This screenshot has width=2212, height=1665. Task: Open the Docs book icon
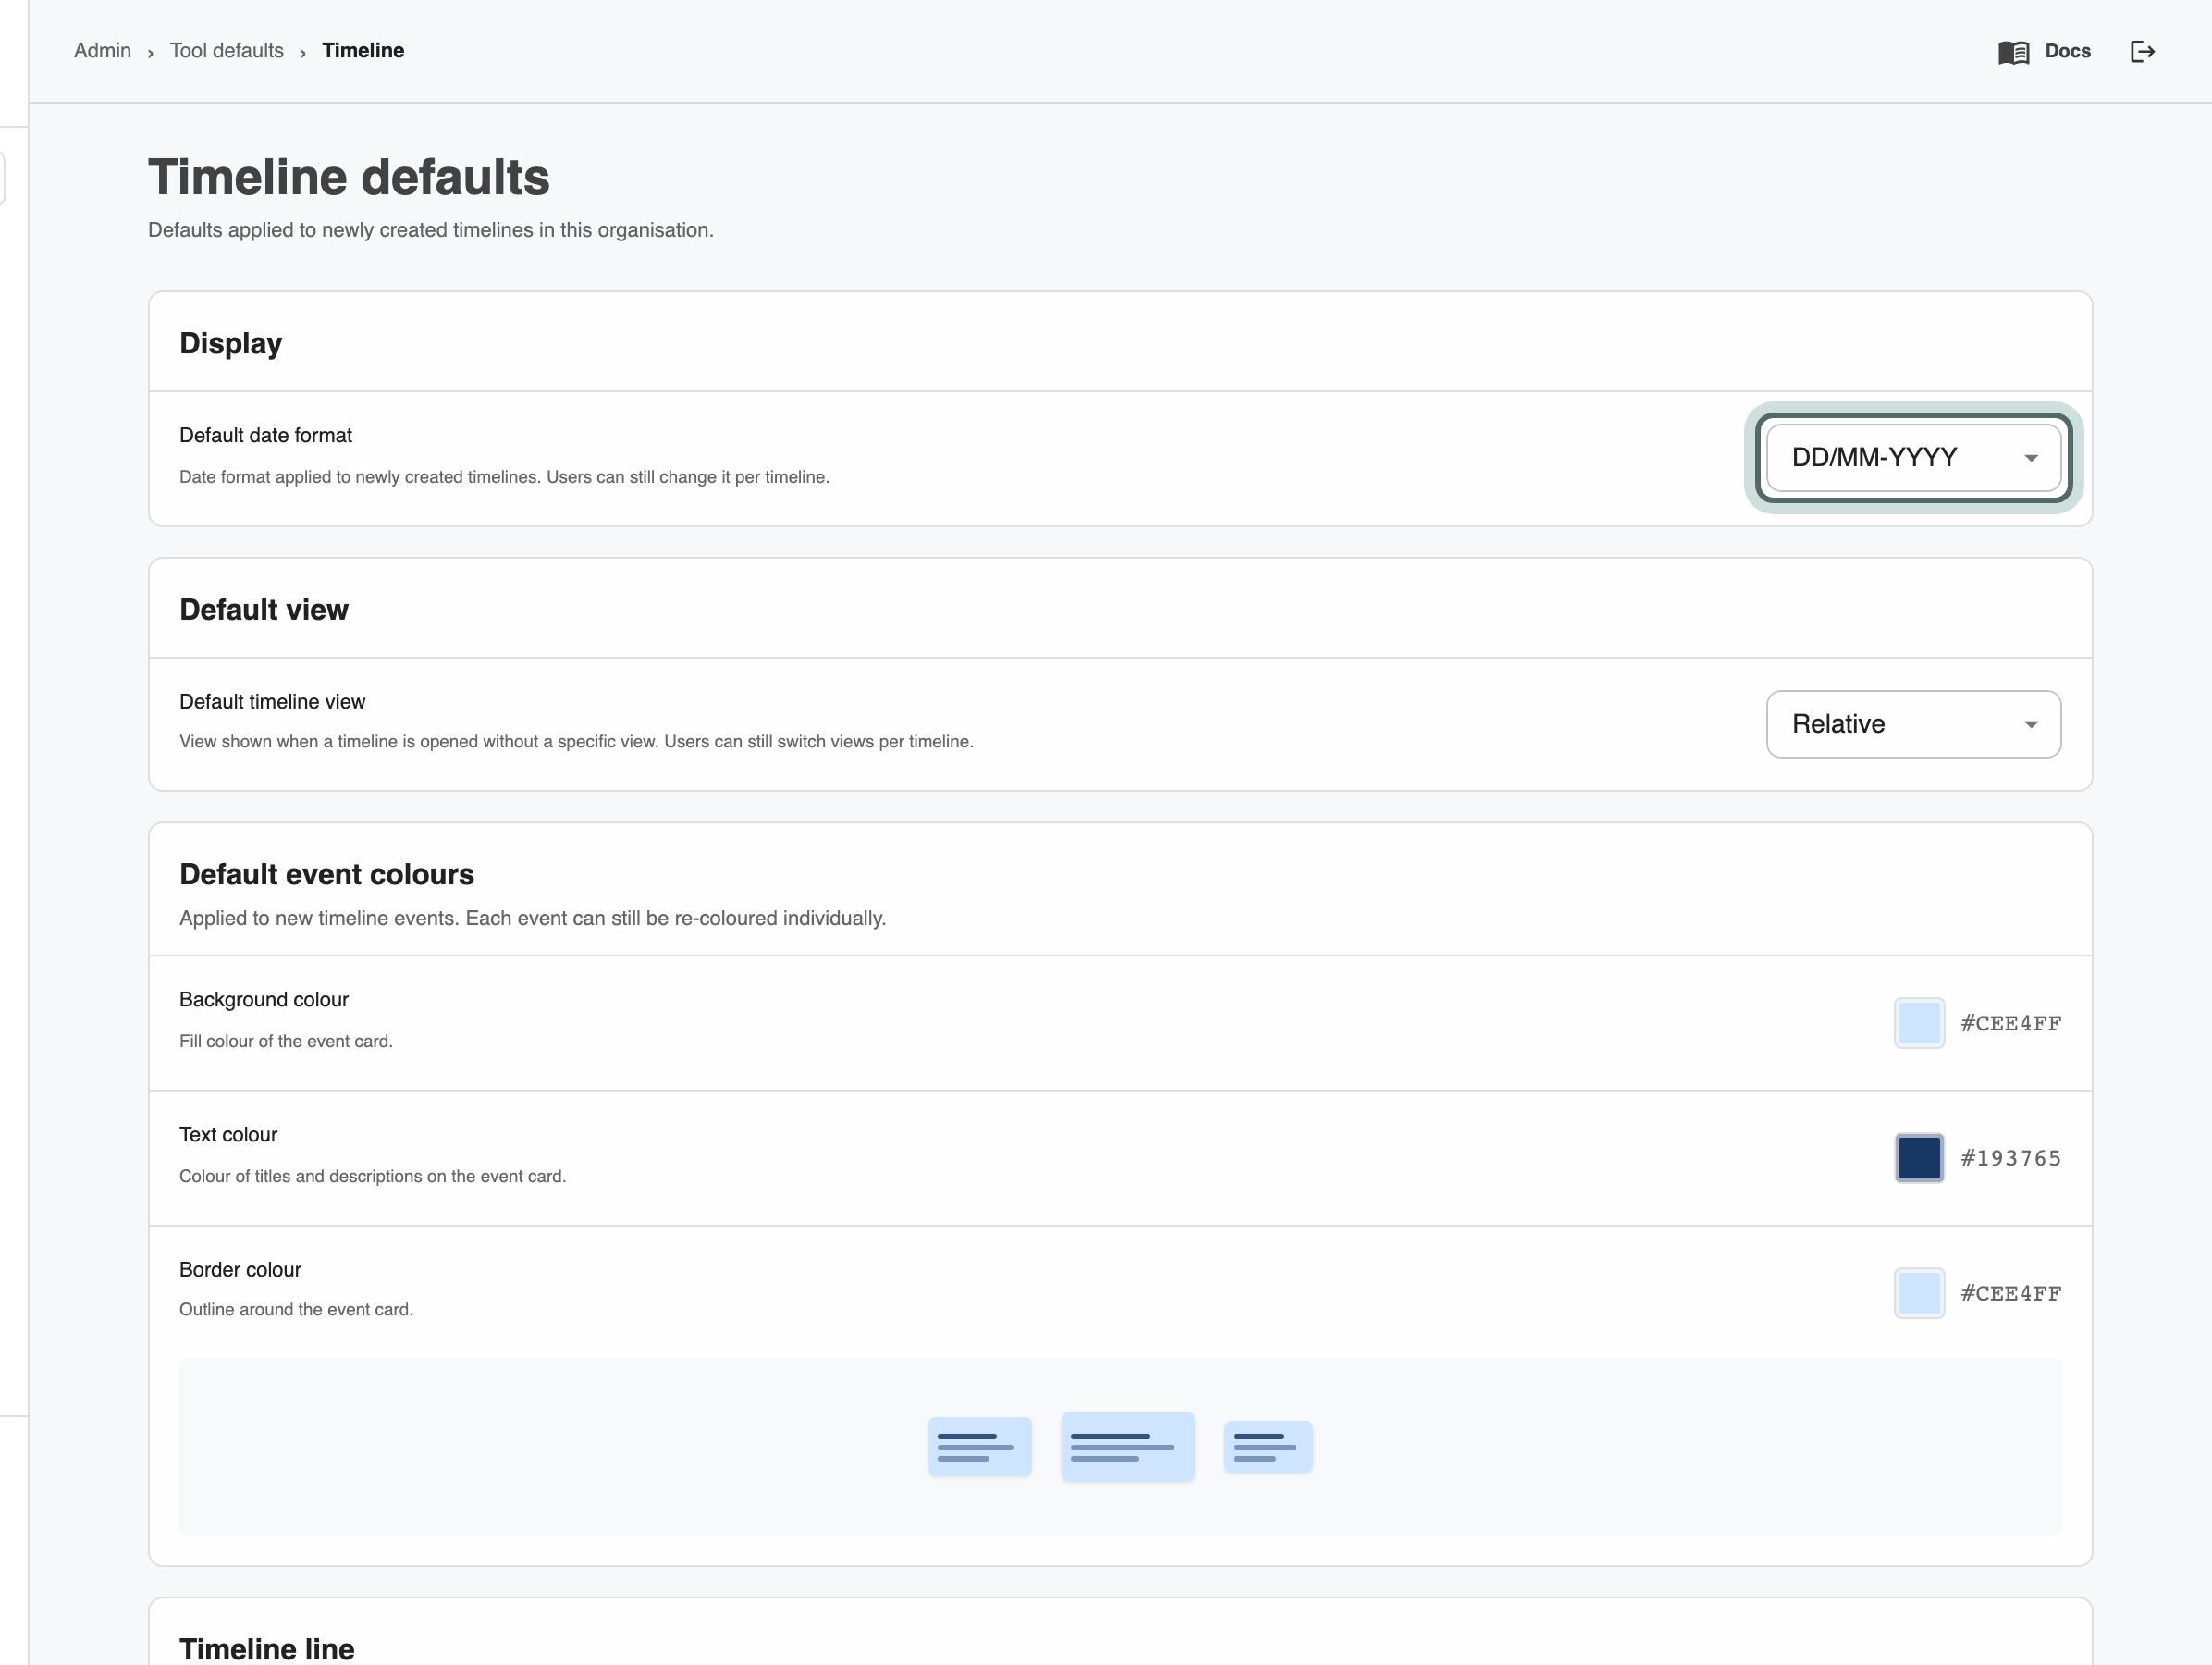click(x=2013, y=52)
